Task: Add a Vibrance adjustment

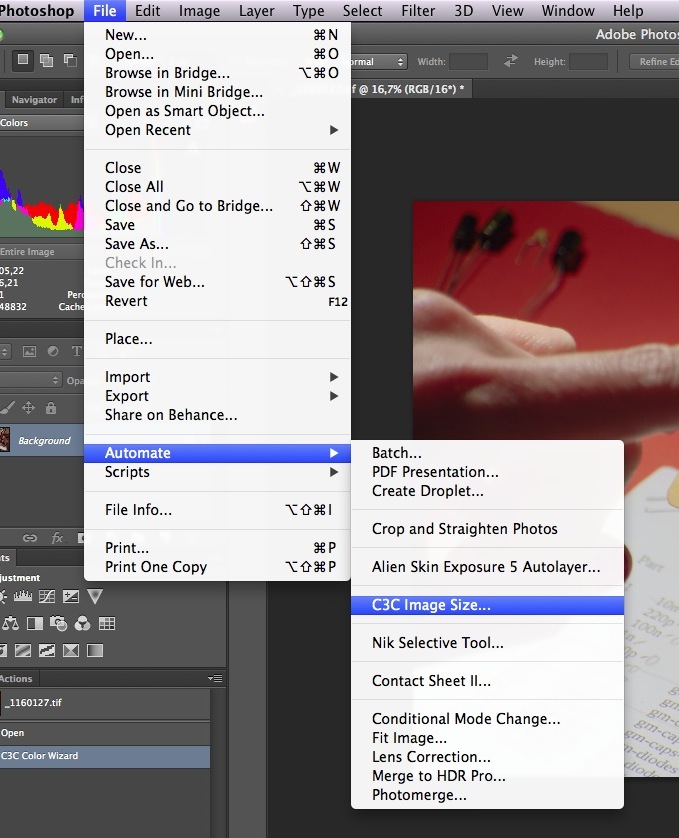Action: coord(95,596)
